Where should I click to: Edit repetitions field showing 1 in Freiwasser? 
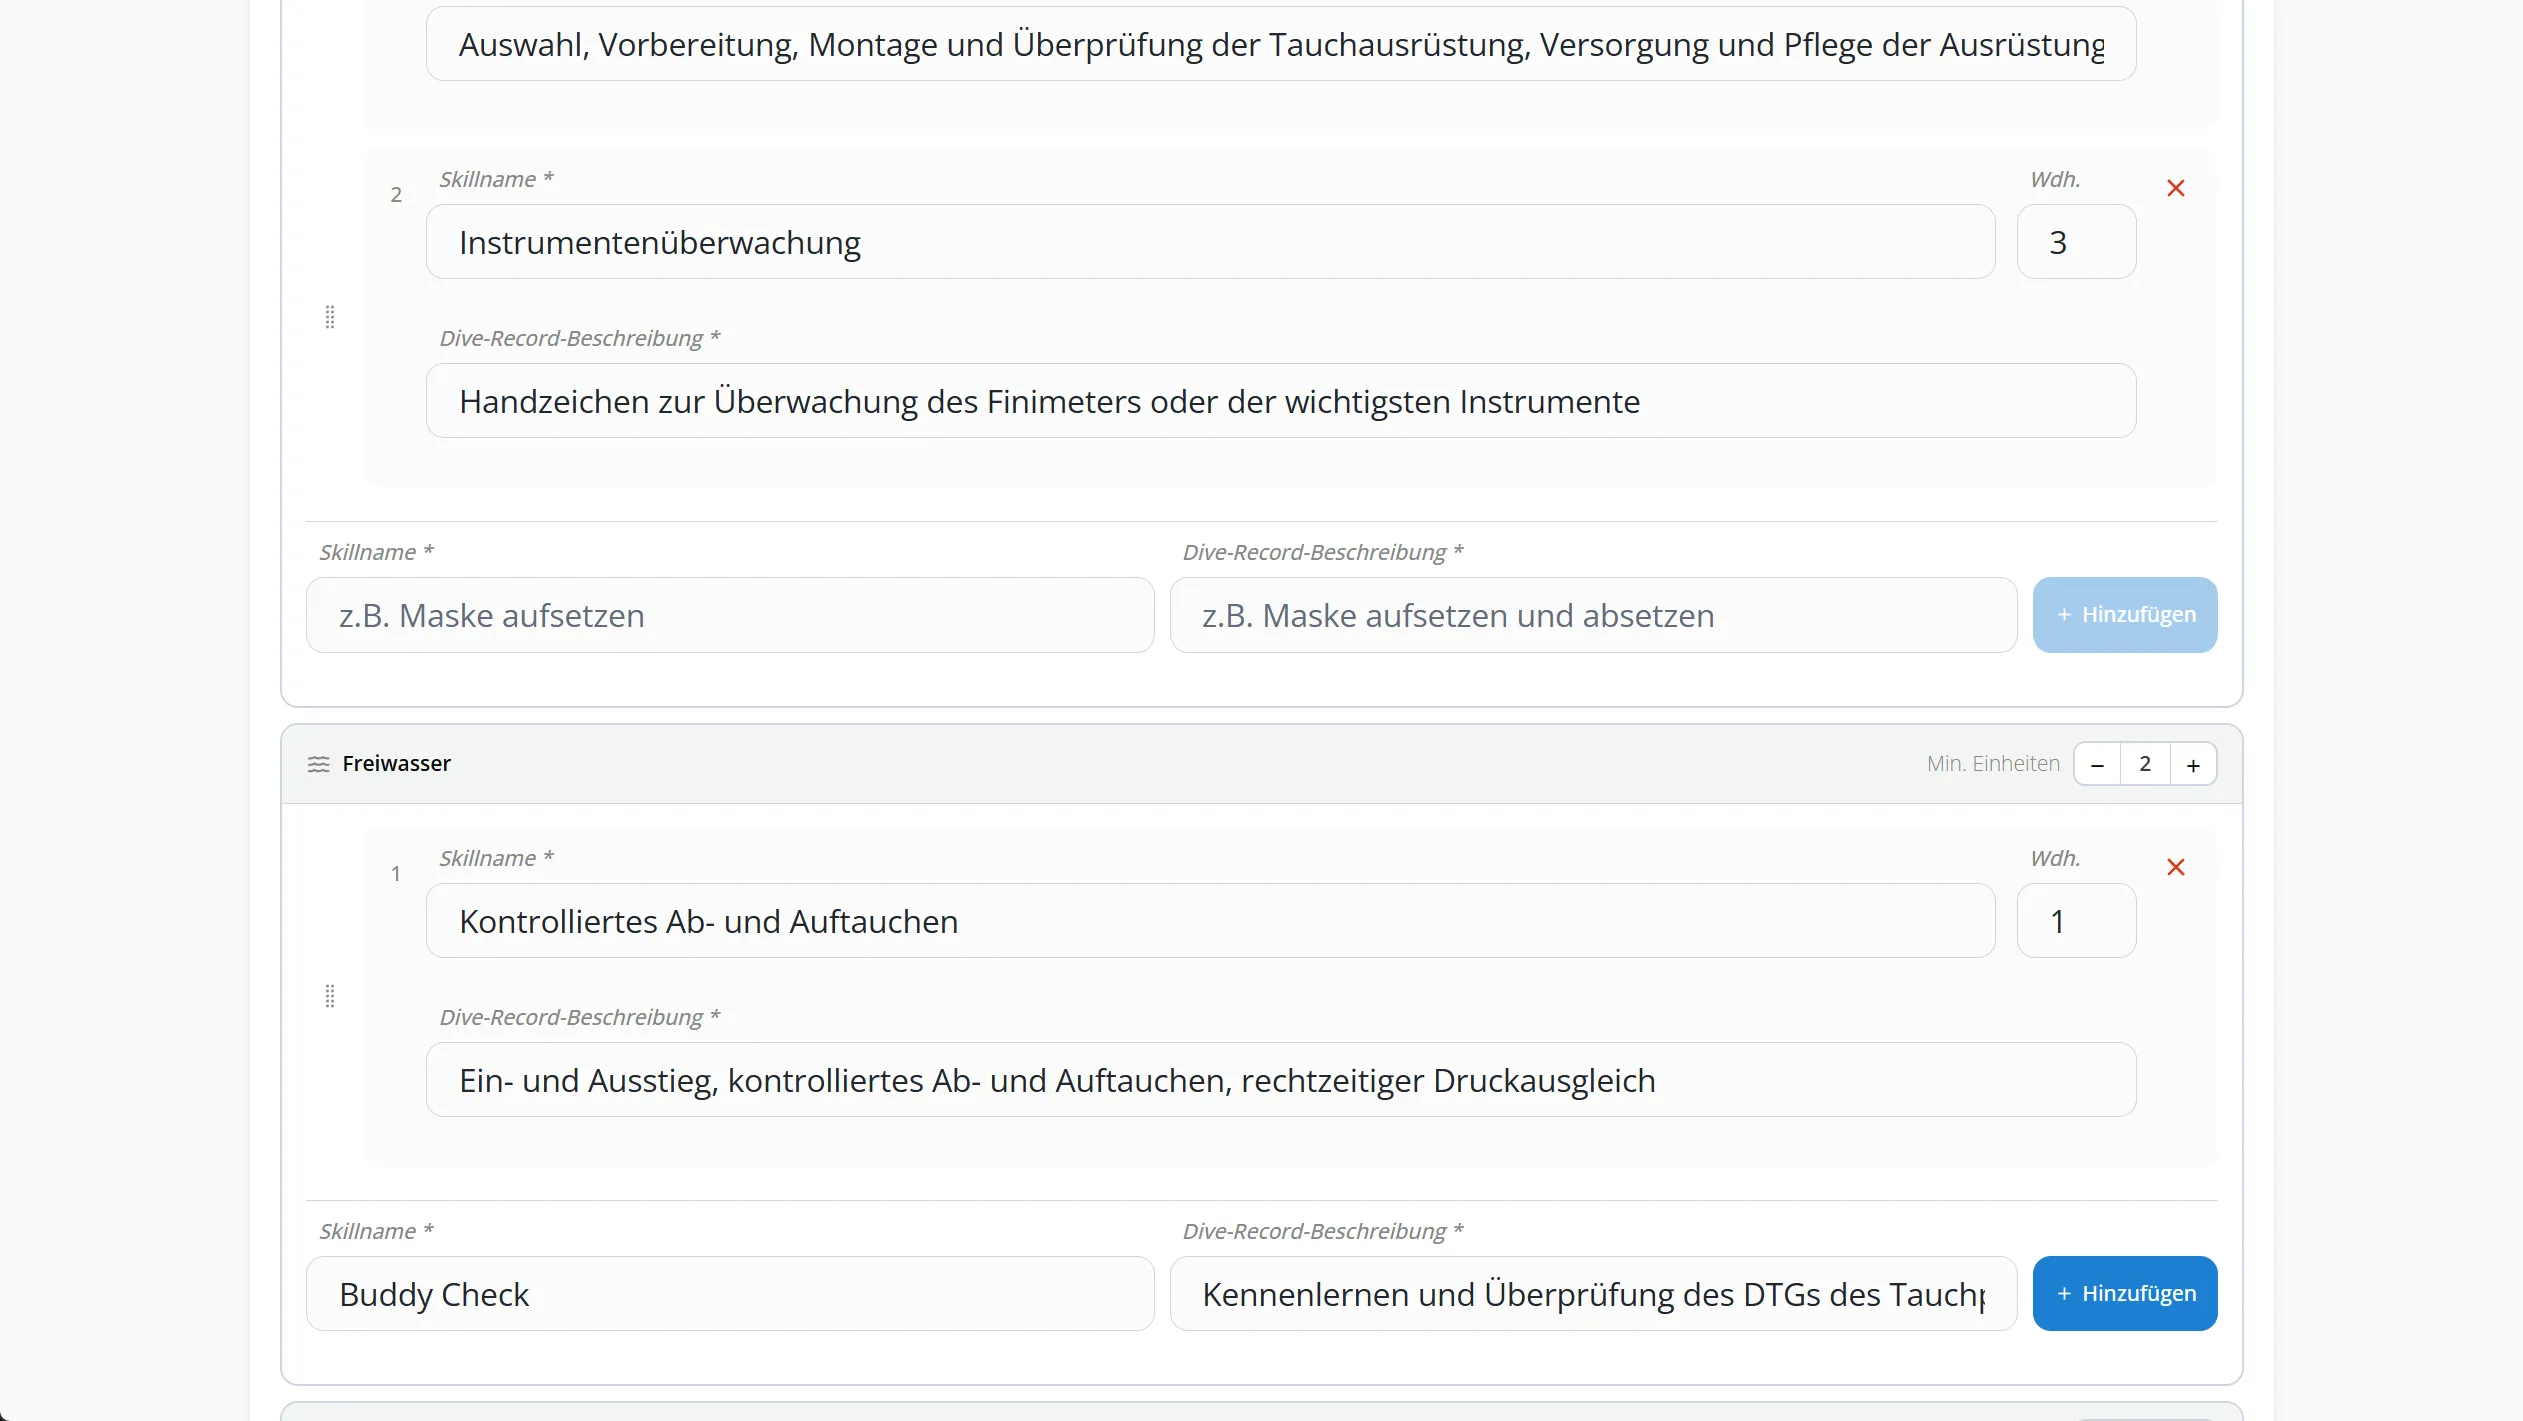click(2076, 921)
